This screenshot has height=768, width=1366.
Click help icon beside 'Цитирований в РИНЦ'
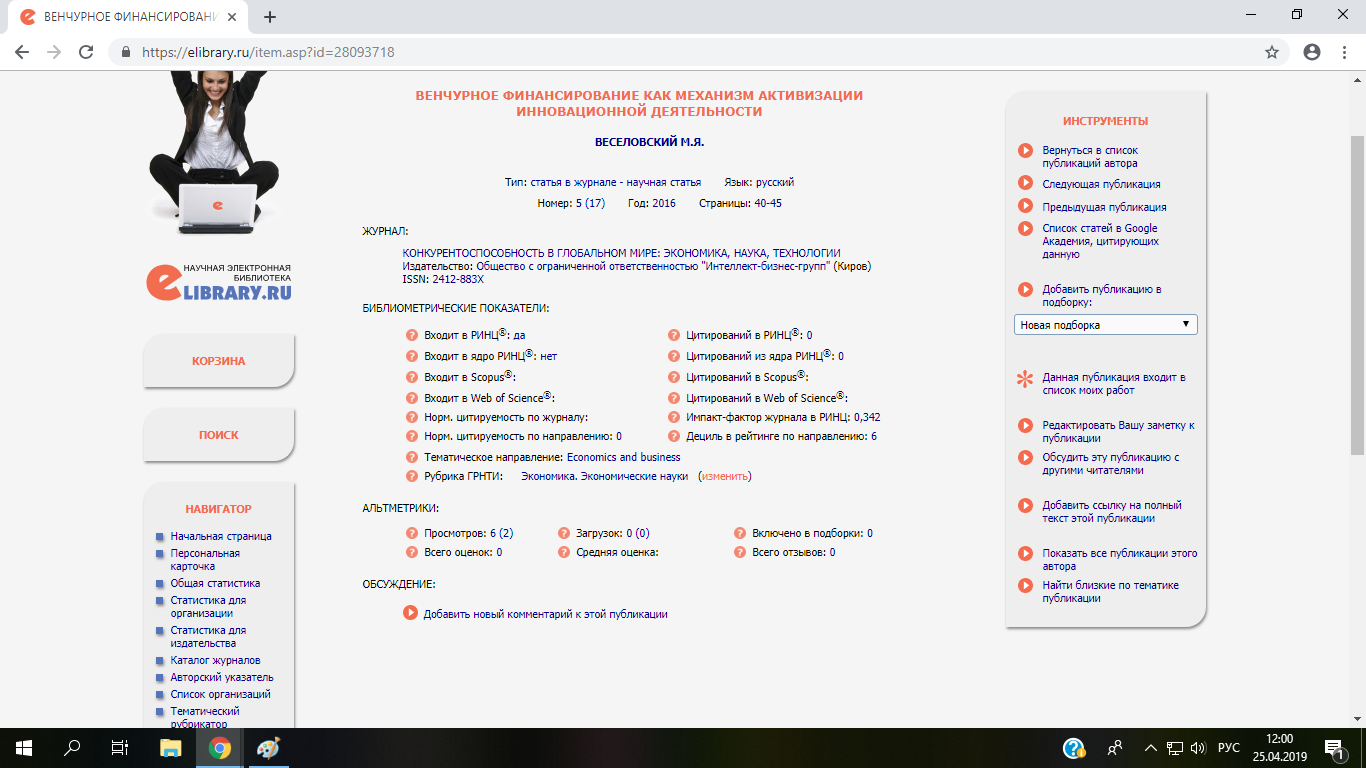[x=673, y=336]
